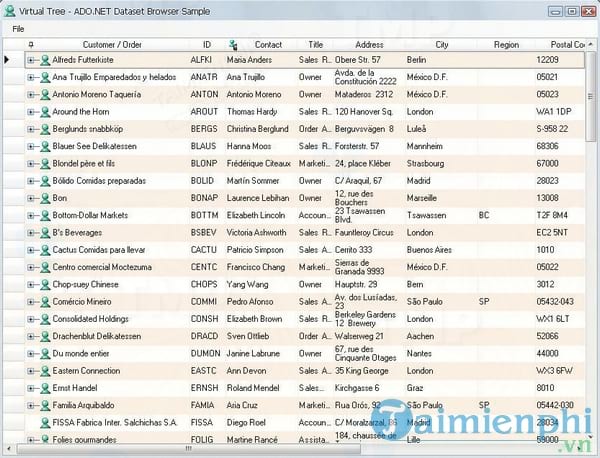Click the customer icon beside Bottom-Dollar Markets

(45, 215)
